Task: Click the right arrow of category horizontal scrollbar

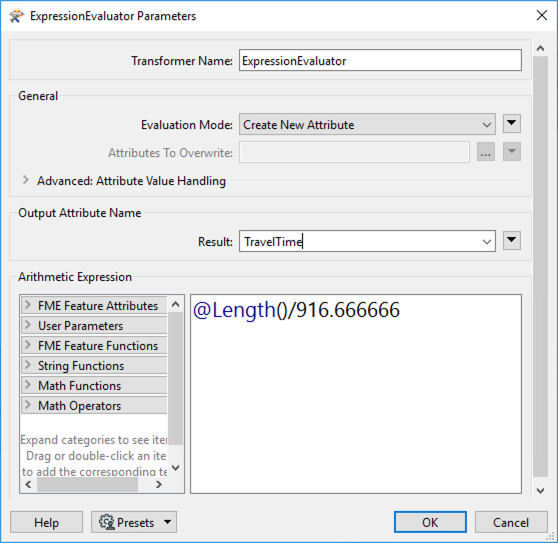Action: (x=159, y=484)
